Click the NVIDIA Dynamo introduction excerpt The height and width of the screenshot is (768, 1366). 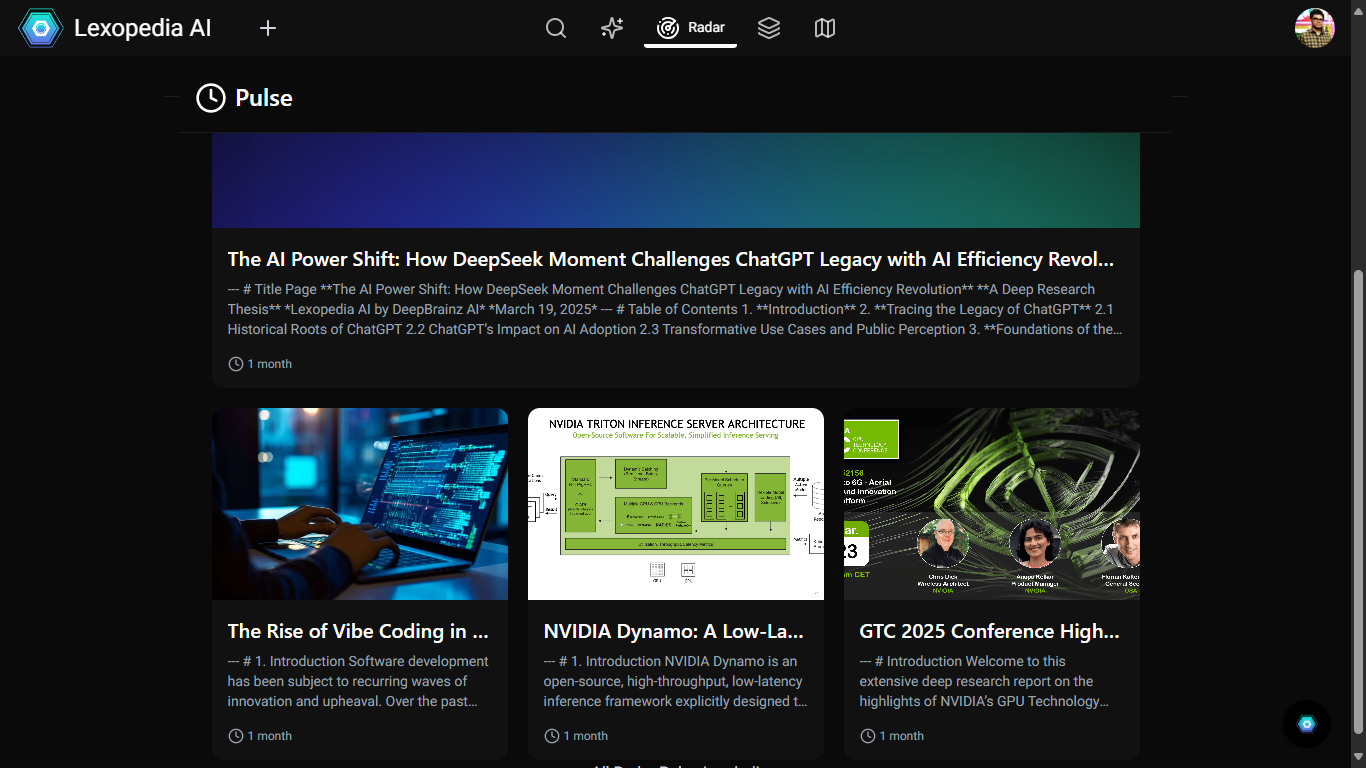(x=675, y=681)
